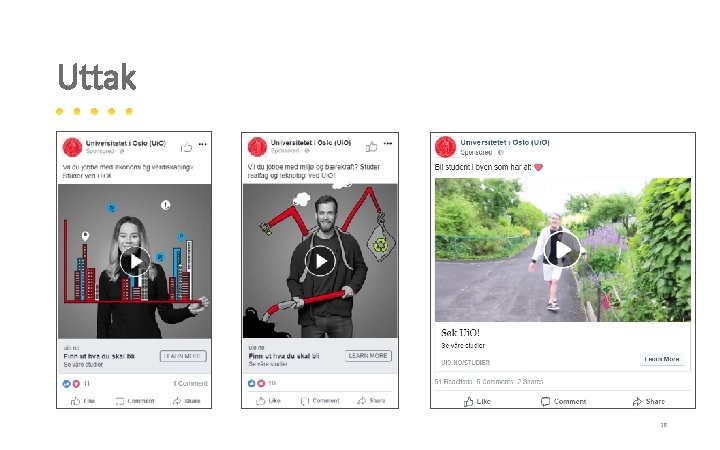Like the right ad post
720x450 pixels.
click(477, 401)
